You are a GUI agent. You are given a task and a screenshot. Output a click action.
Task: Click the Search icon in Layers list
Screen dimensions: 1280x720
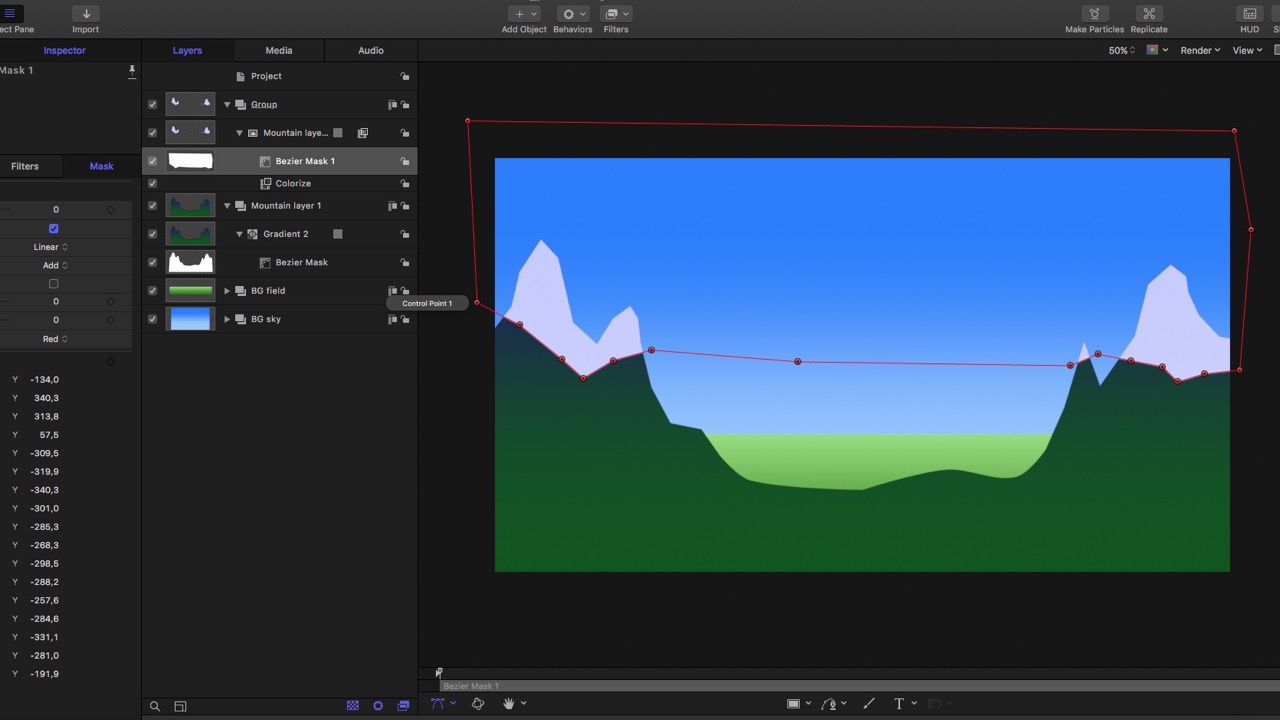coord(155,706)
